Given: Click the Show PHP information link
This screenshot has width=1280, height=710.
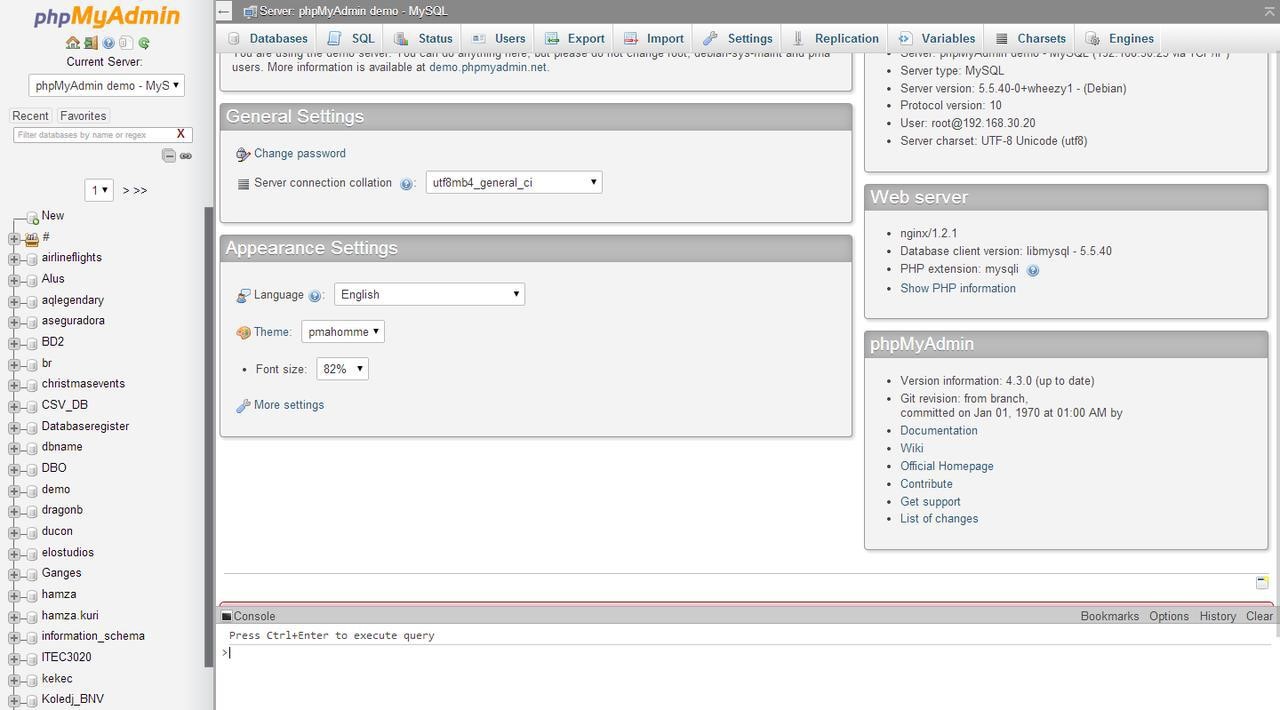Looking at the screenshot, I should (957, 288).
